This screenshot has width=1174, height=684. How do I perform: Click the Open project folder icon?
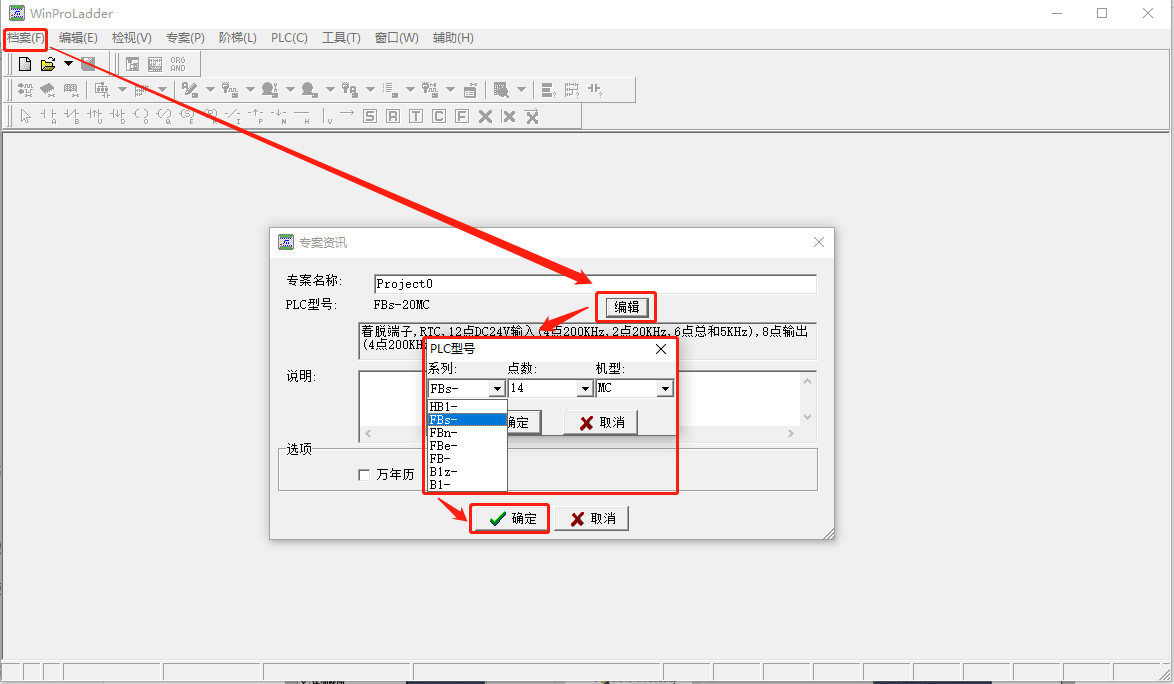[x=48, y=64]
